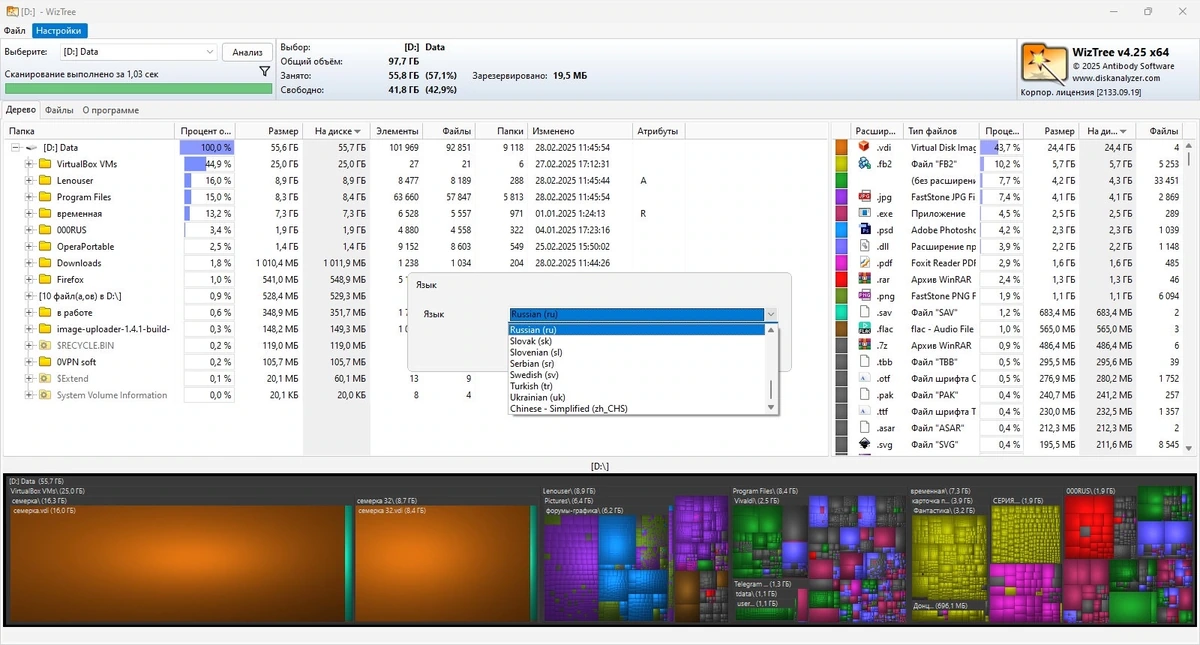Click the .7z WinRAR archive icon
This screenshot has height=645, width=1200.
(865, 345)
